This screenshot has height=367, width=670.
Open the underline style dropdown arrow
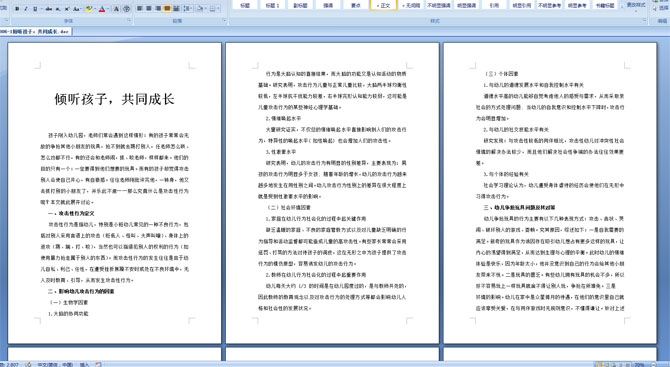pos(41,9)
